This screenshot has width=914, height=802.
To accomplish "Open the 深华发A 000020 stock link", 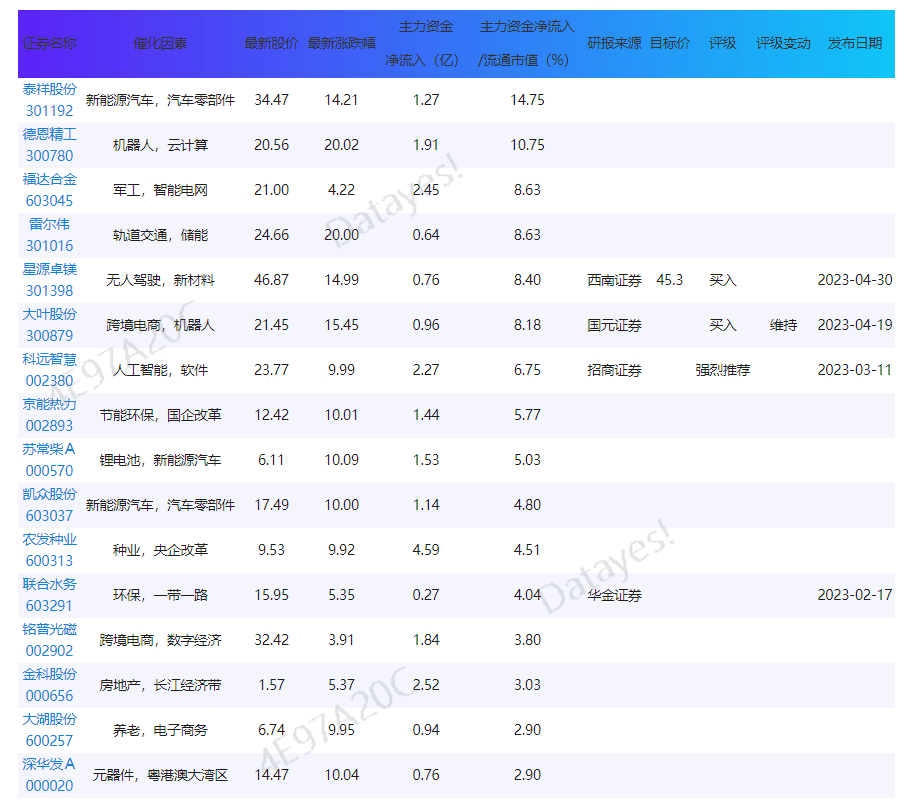I will (50, 775).
